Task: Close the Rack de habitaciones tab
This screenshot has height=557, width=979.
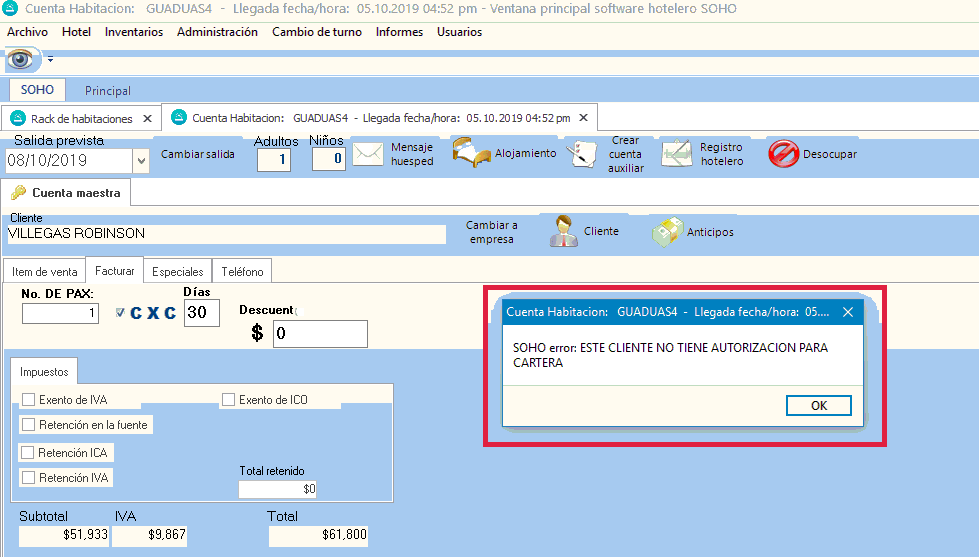Action: (x=147, y=118)
